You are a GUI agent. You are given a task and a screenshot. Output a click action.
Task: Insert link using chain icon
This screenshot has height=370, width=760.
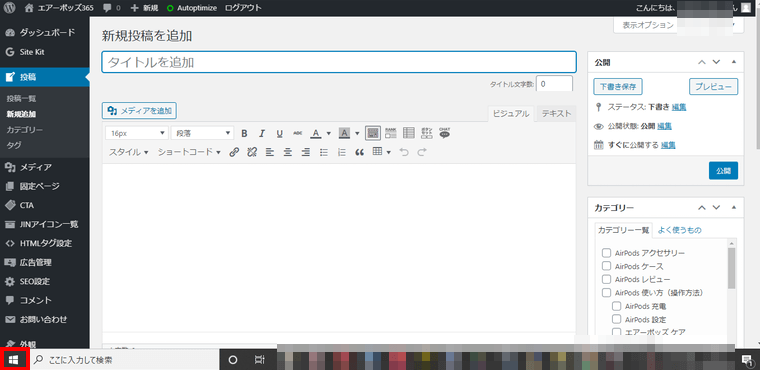(234, 152)
